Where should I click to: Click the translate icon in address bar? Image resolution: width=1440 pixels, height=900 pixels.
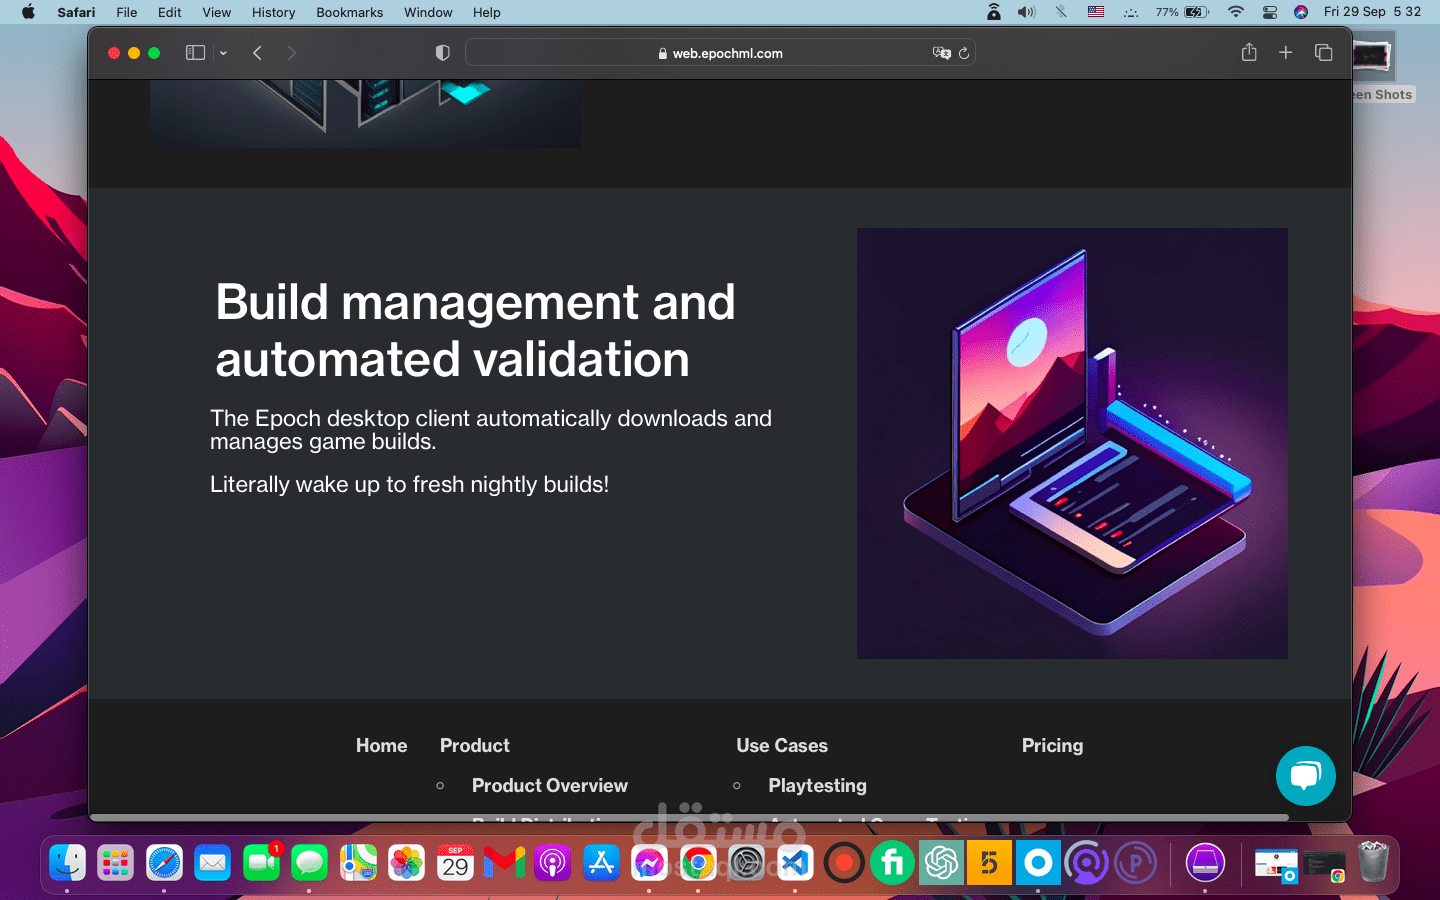[x=941, y=53]
